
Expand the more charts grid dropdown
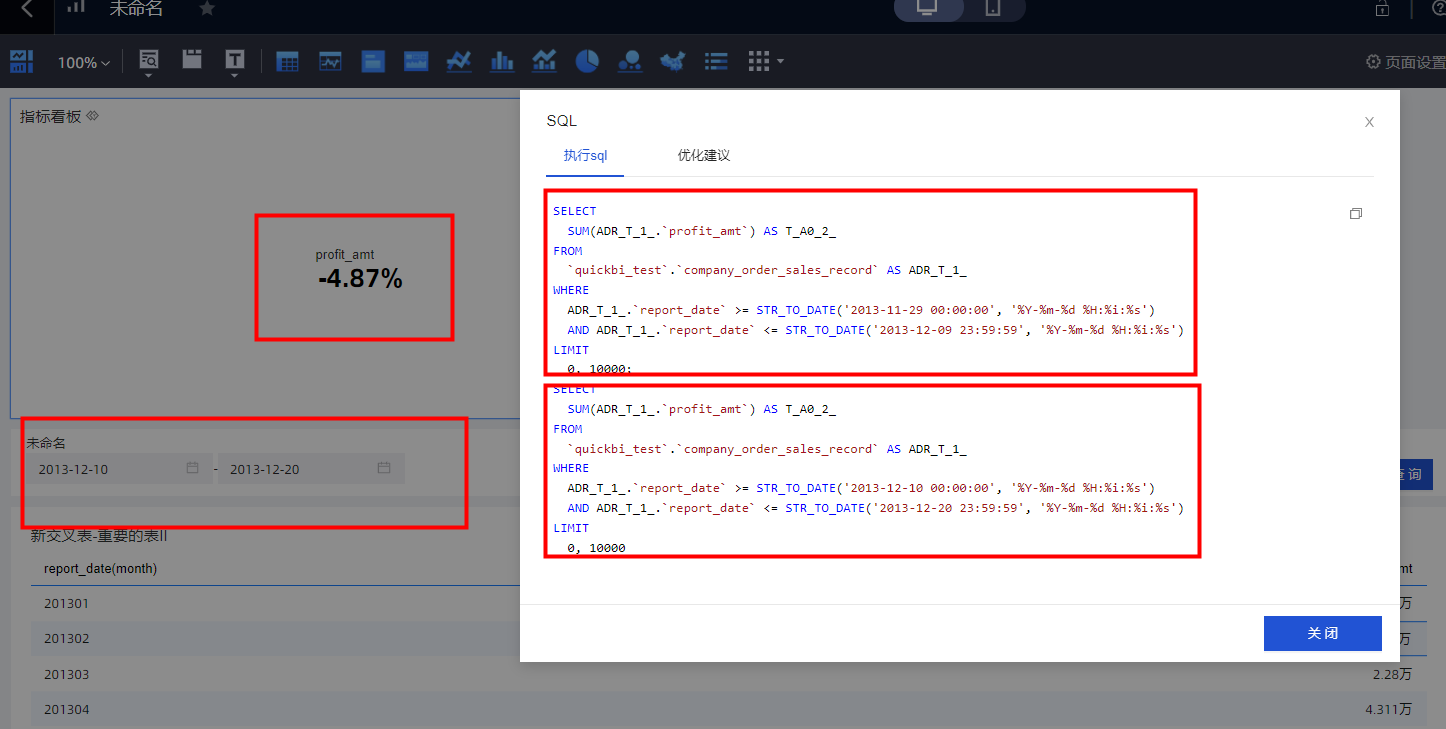(x=766, y=62)
